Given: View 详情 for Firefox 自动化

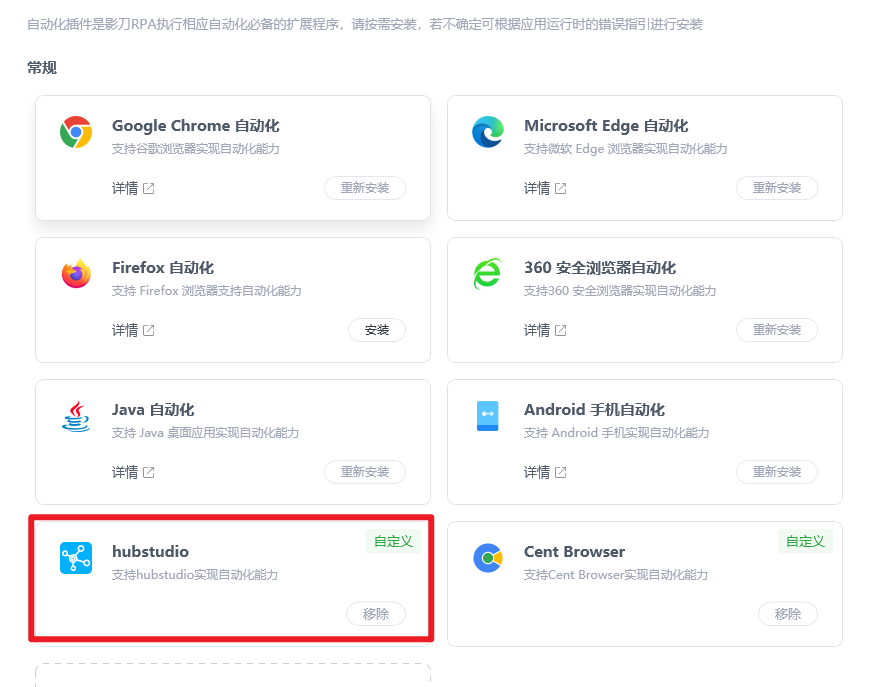Looking at the screenshot, I should click(x=133, y=330).
